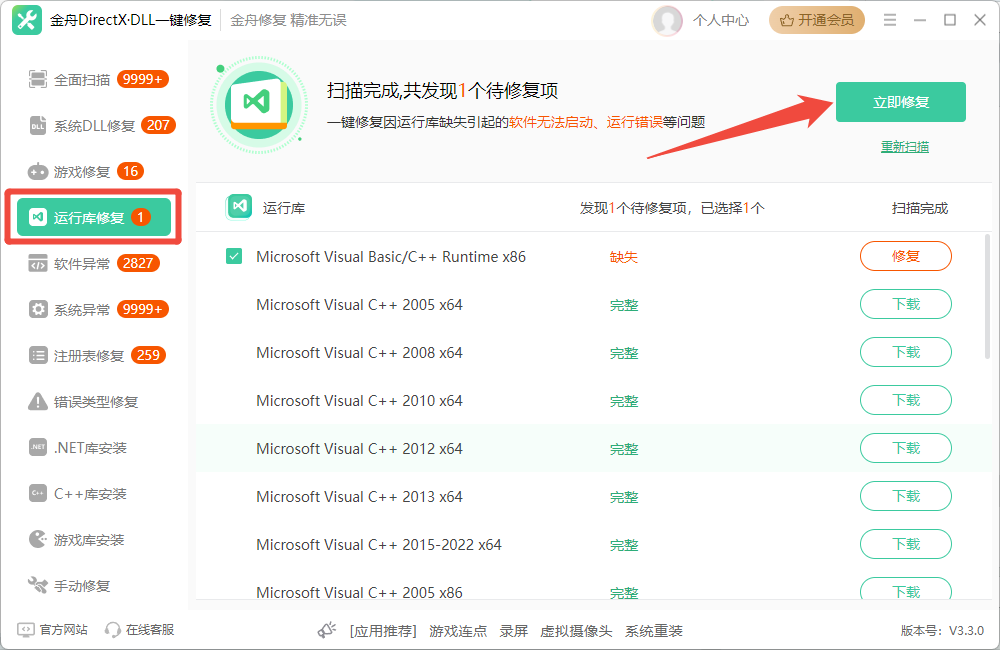Viewport: 1000px width, 650px height.
Task: Click the 全面扫描 sidebar icon
Action: [38, 79]
